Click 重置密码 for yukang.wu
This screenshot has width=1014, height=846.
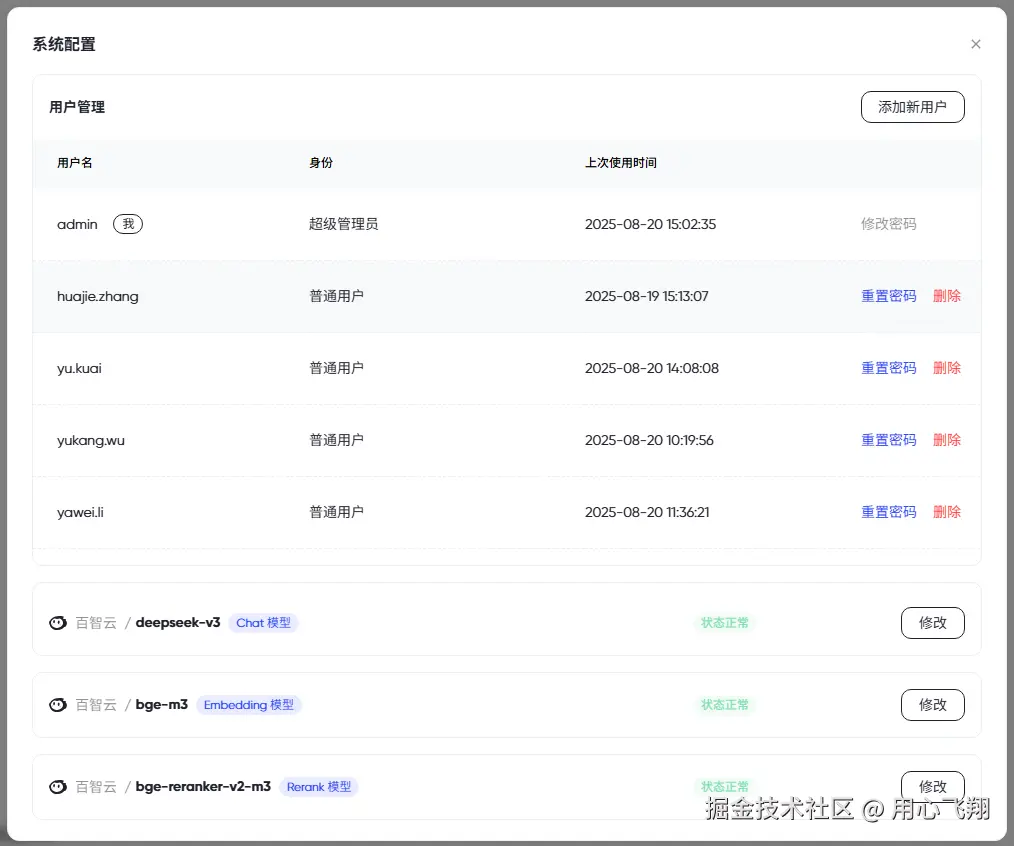[x=888, y=440]
